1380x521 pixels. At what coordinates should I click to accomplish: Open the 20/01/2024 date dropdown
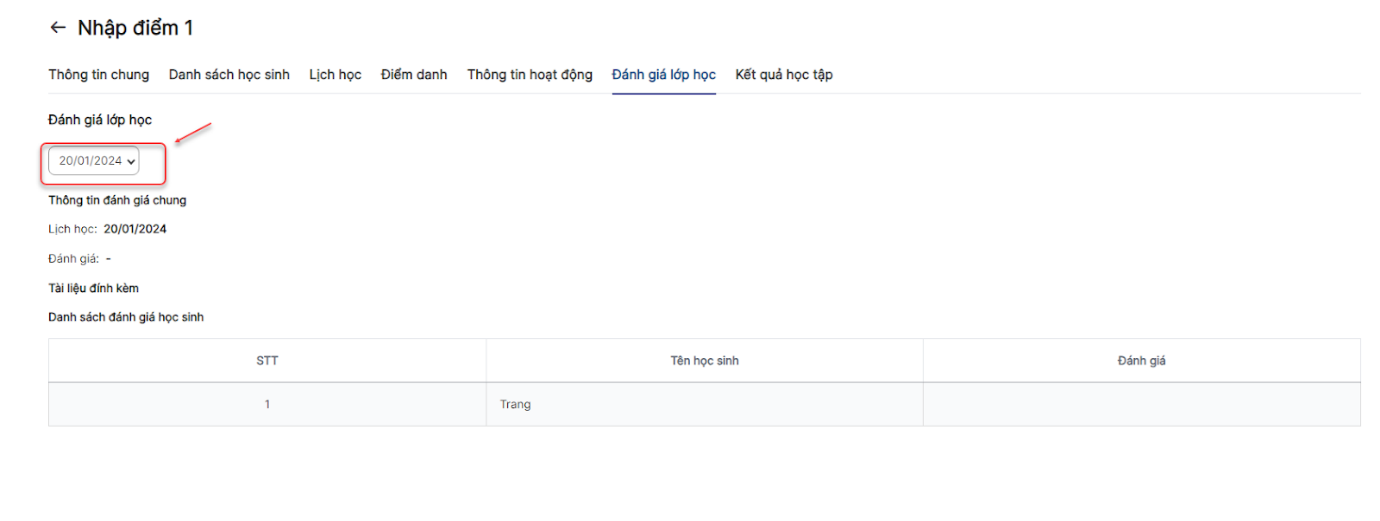94,160
